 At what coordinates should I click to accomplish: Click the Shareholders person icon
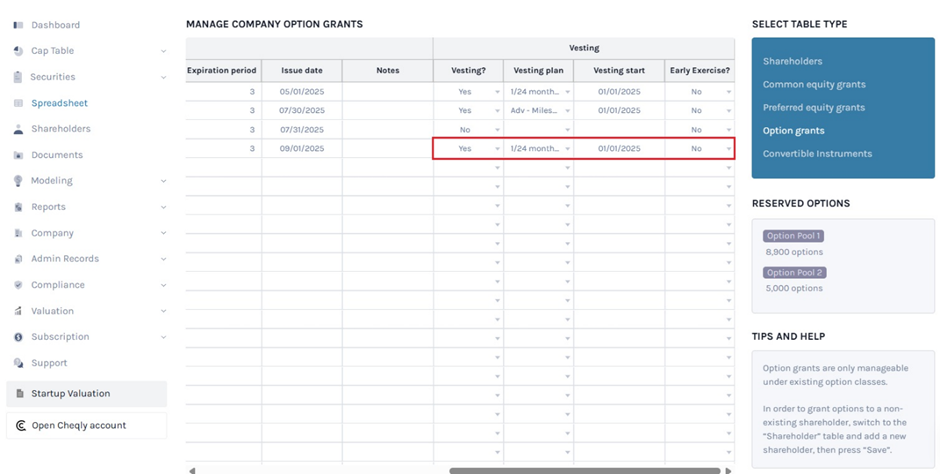tap(18, 129)
